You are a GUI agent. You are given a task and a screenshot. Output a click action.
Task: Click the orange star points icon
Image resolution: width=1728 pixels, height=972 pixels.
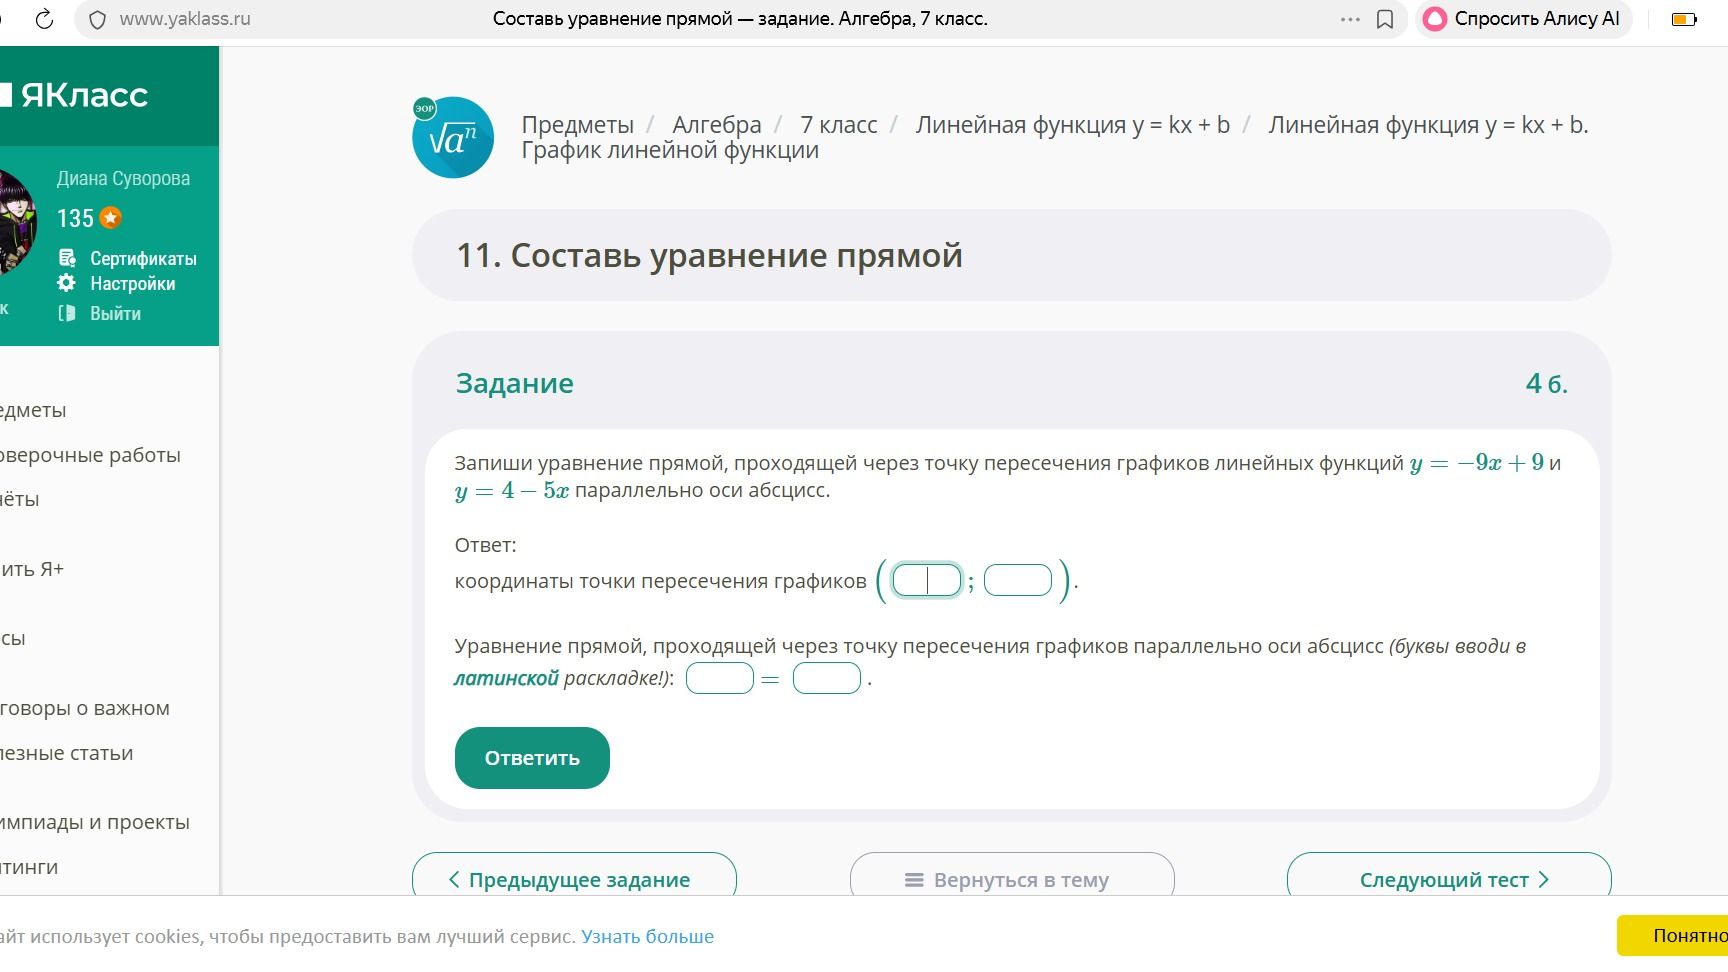coord(111,217)
